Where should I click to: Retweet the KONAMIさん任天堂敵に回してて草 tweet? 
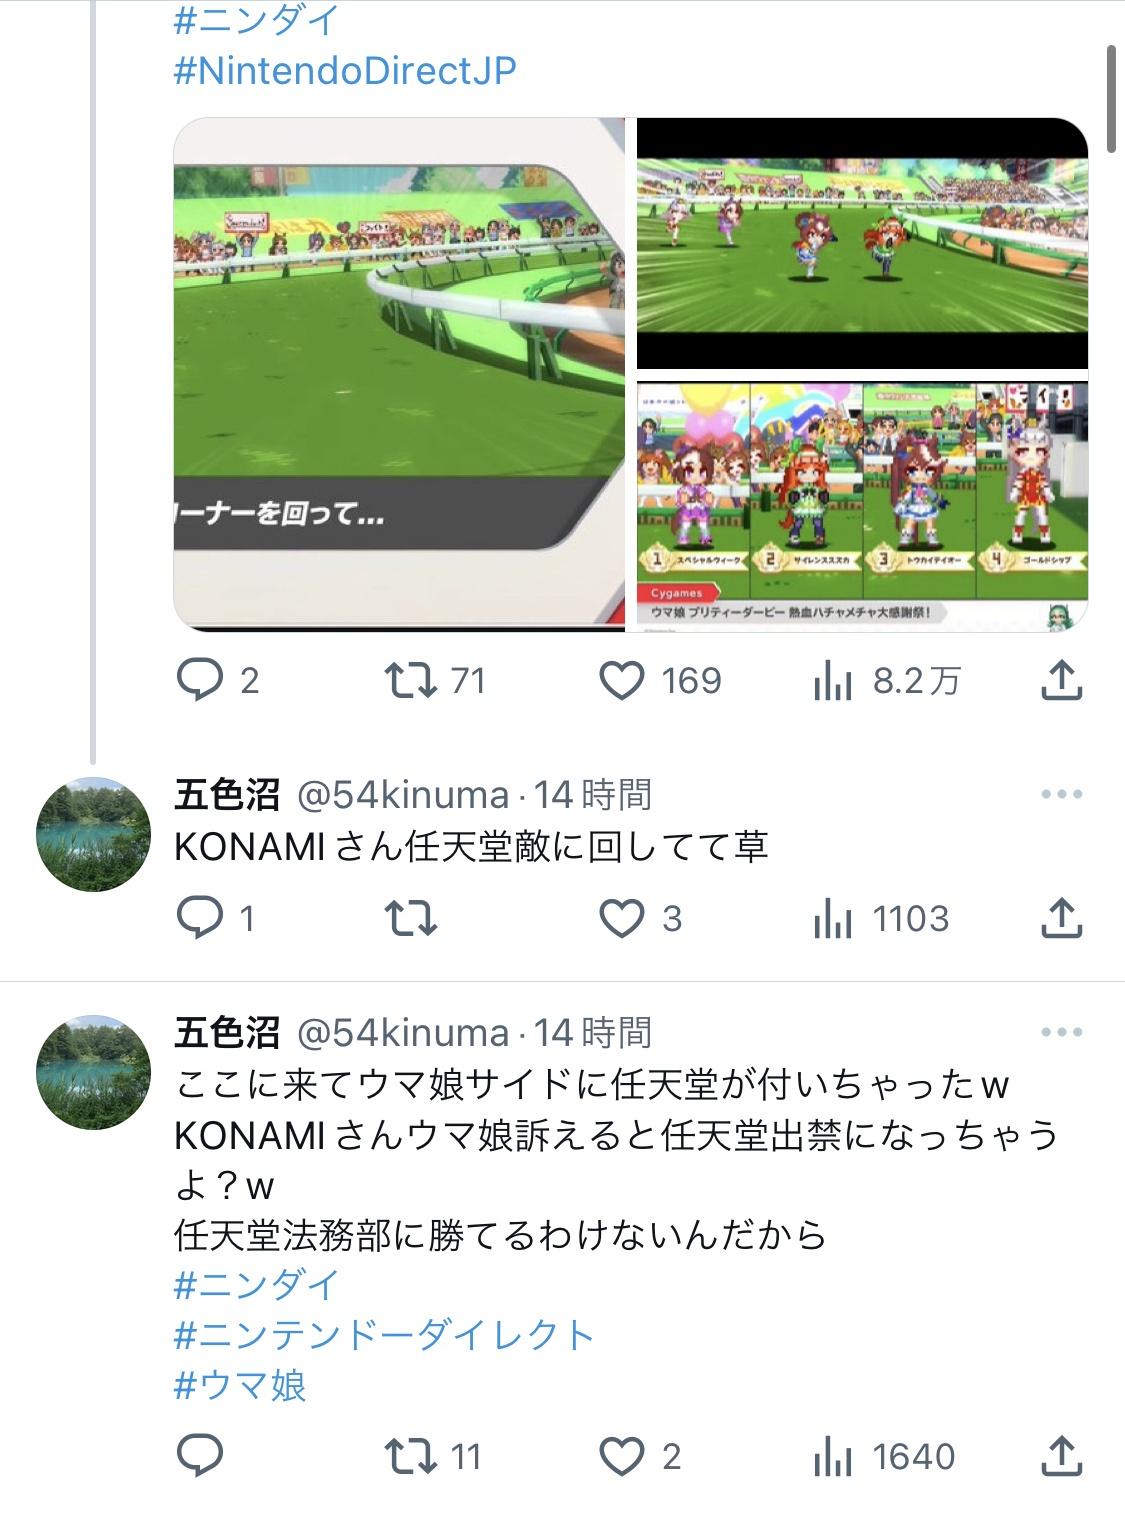[x=411, y=918]
